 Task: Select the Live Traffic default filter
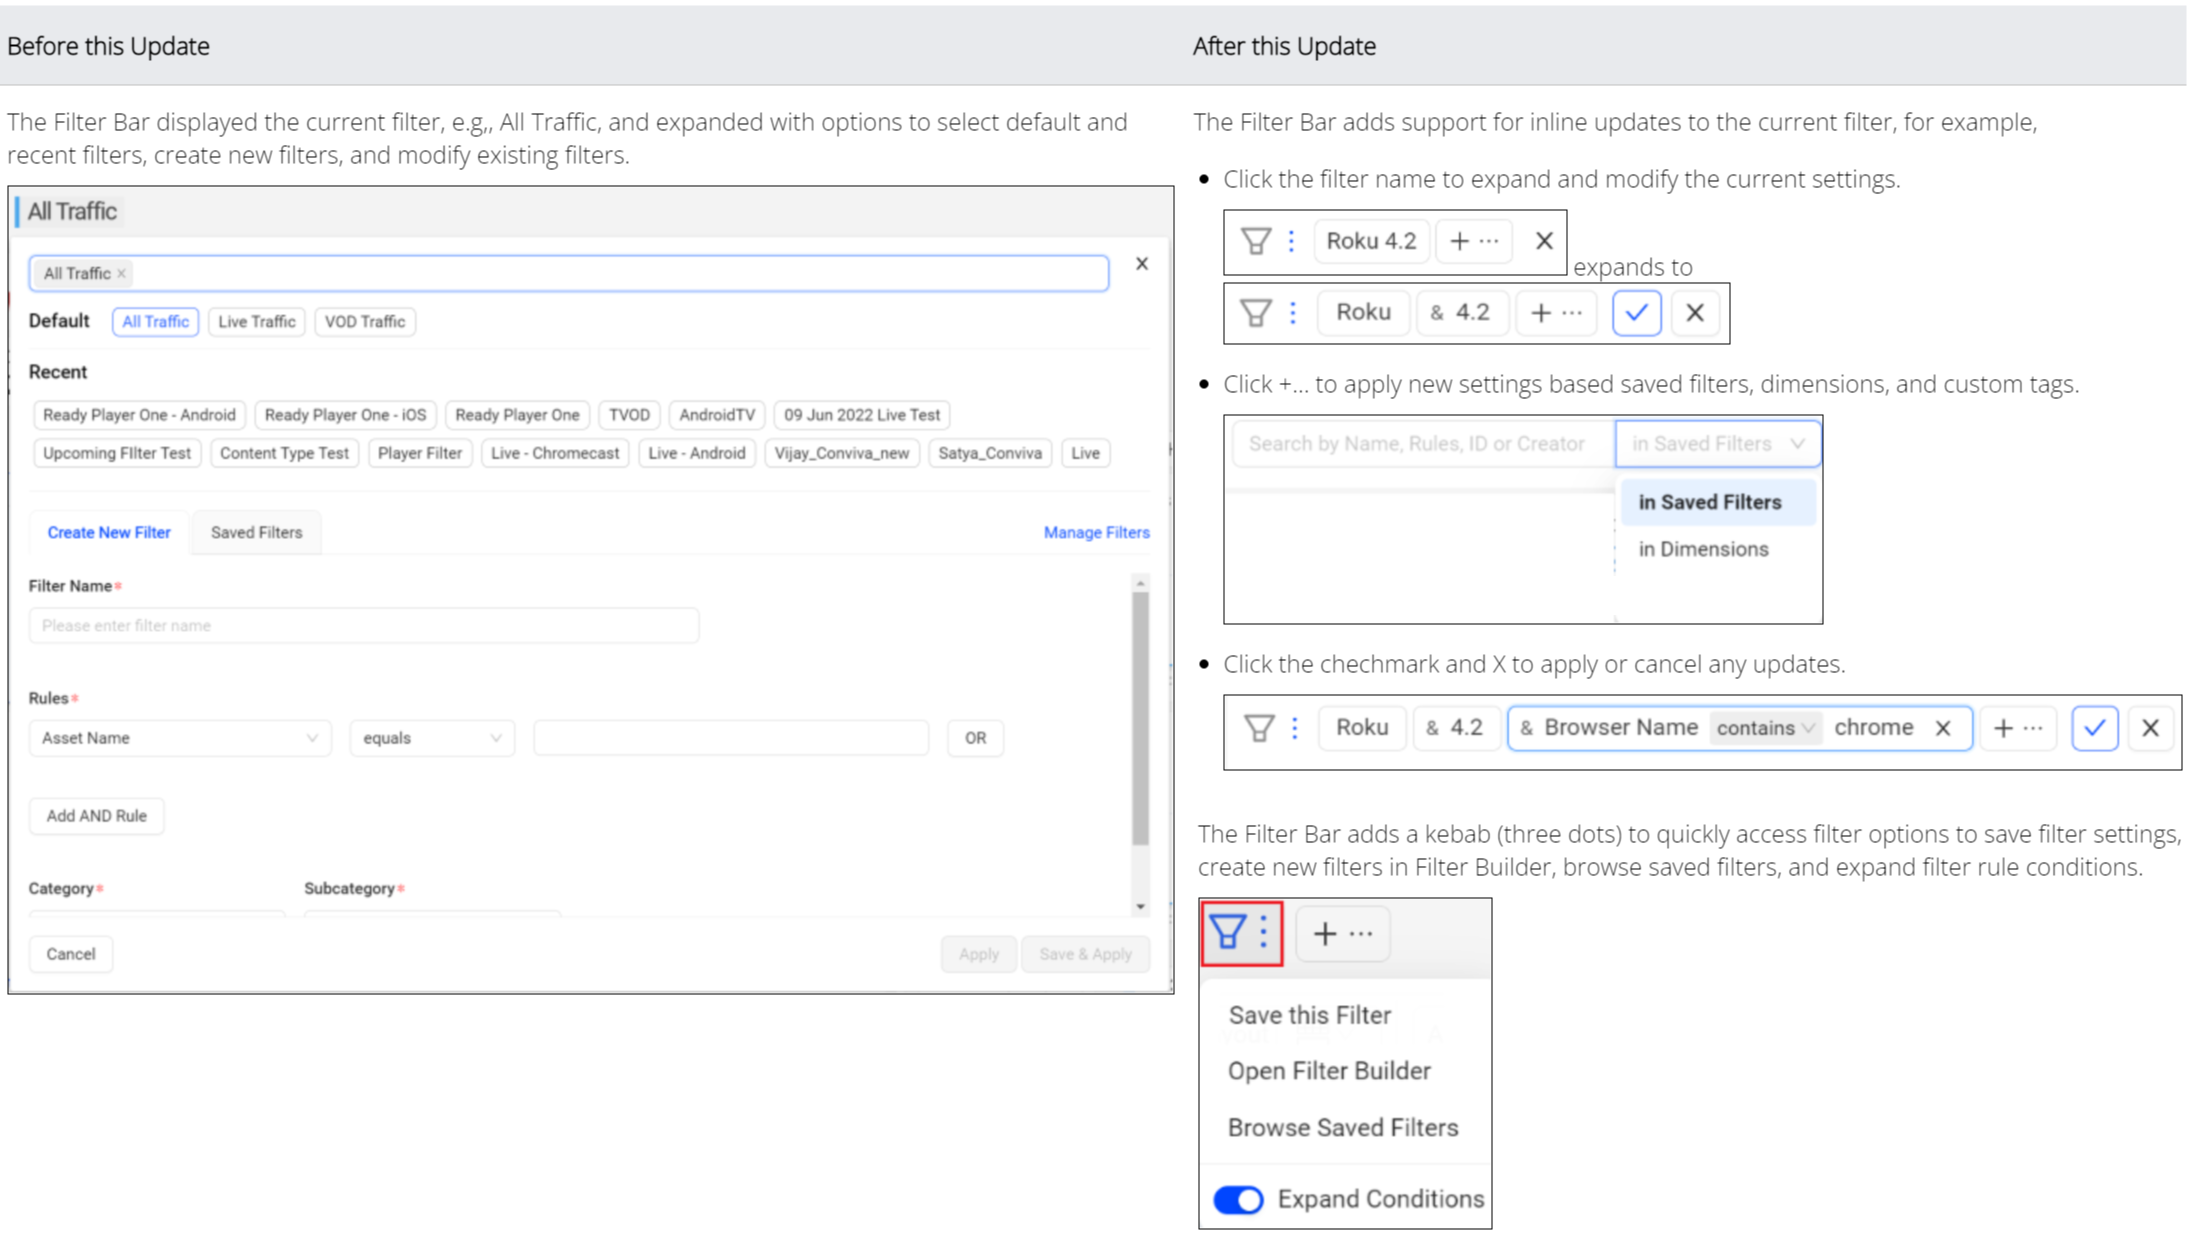click(x=256, y=321)
